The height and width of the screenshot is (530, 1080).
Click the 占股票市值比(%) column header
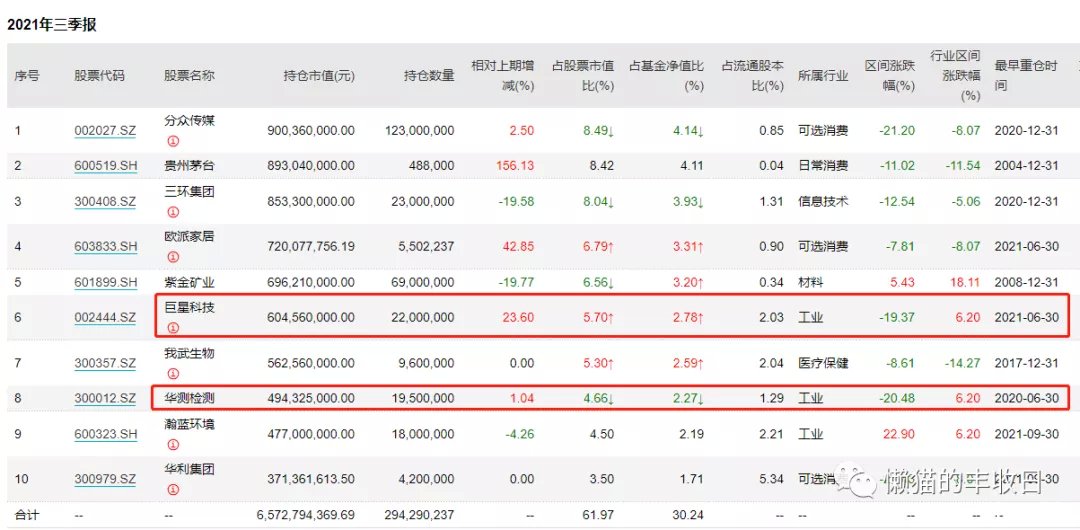tap(583, 76)
